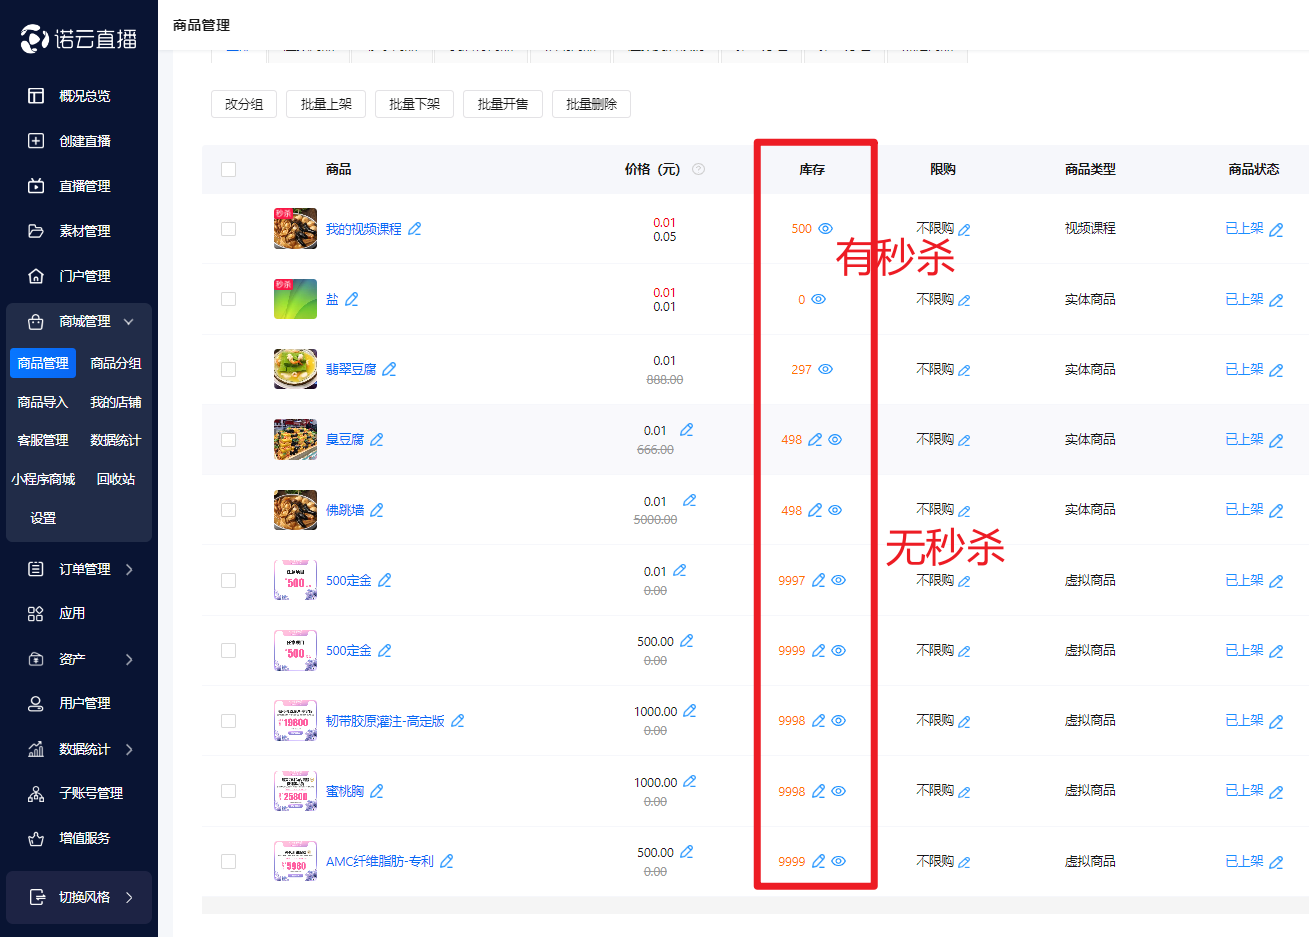Viewport: 1309px width, 937px height.
Task: Collapse the 商城管理 sidebar menu
Action: (x=128, y=322)
